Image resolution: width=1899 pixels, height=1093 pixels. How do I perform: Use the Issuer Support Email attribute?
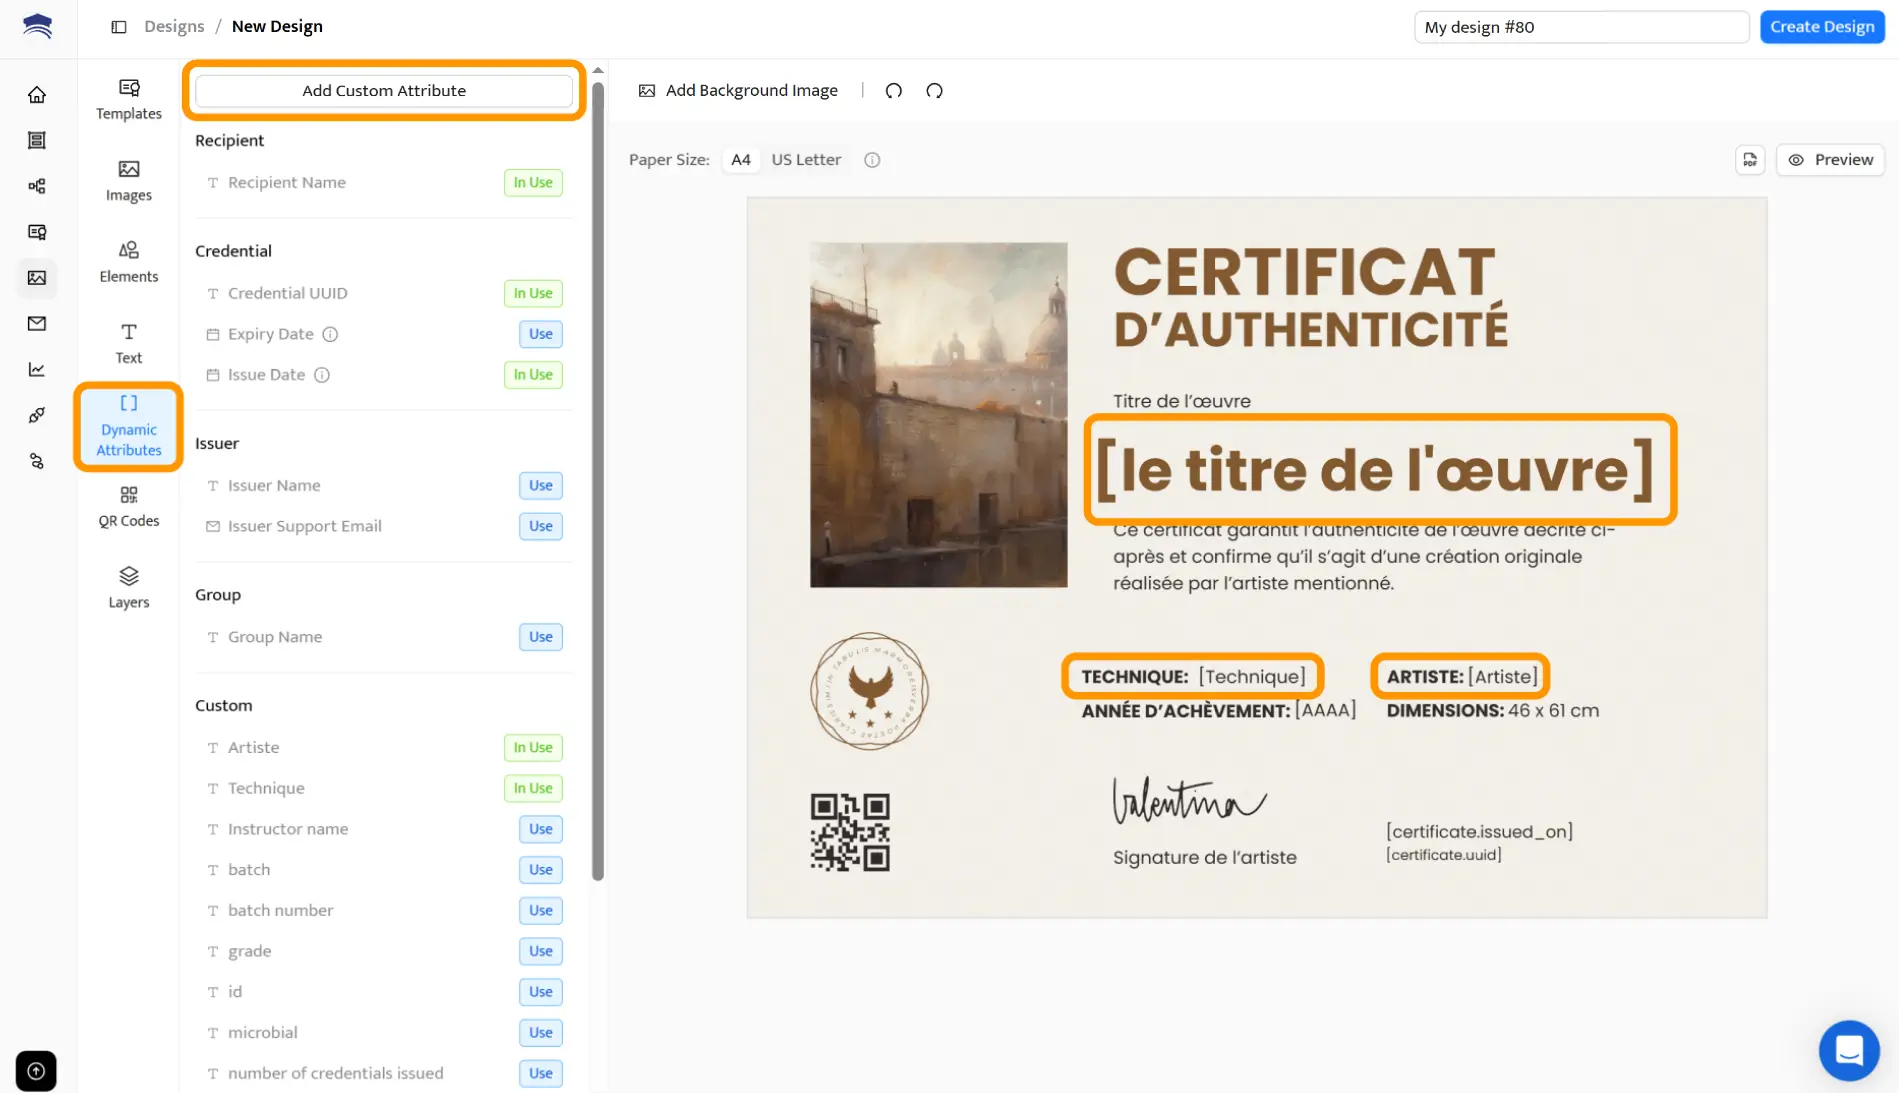[x=541, y=526]
